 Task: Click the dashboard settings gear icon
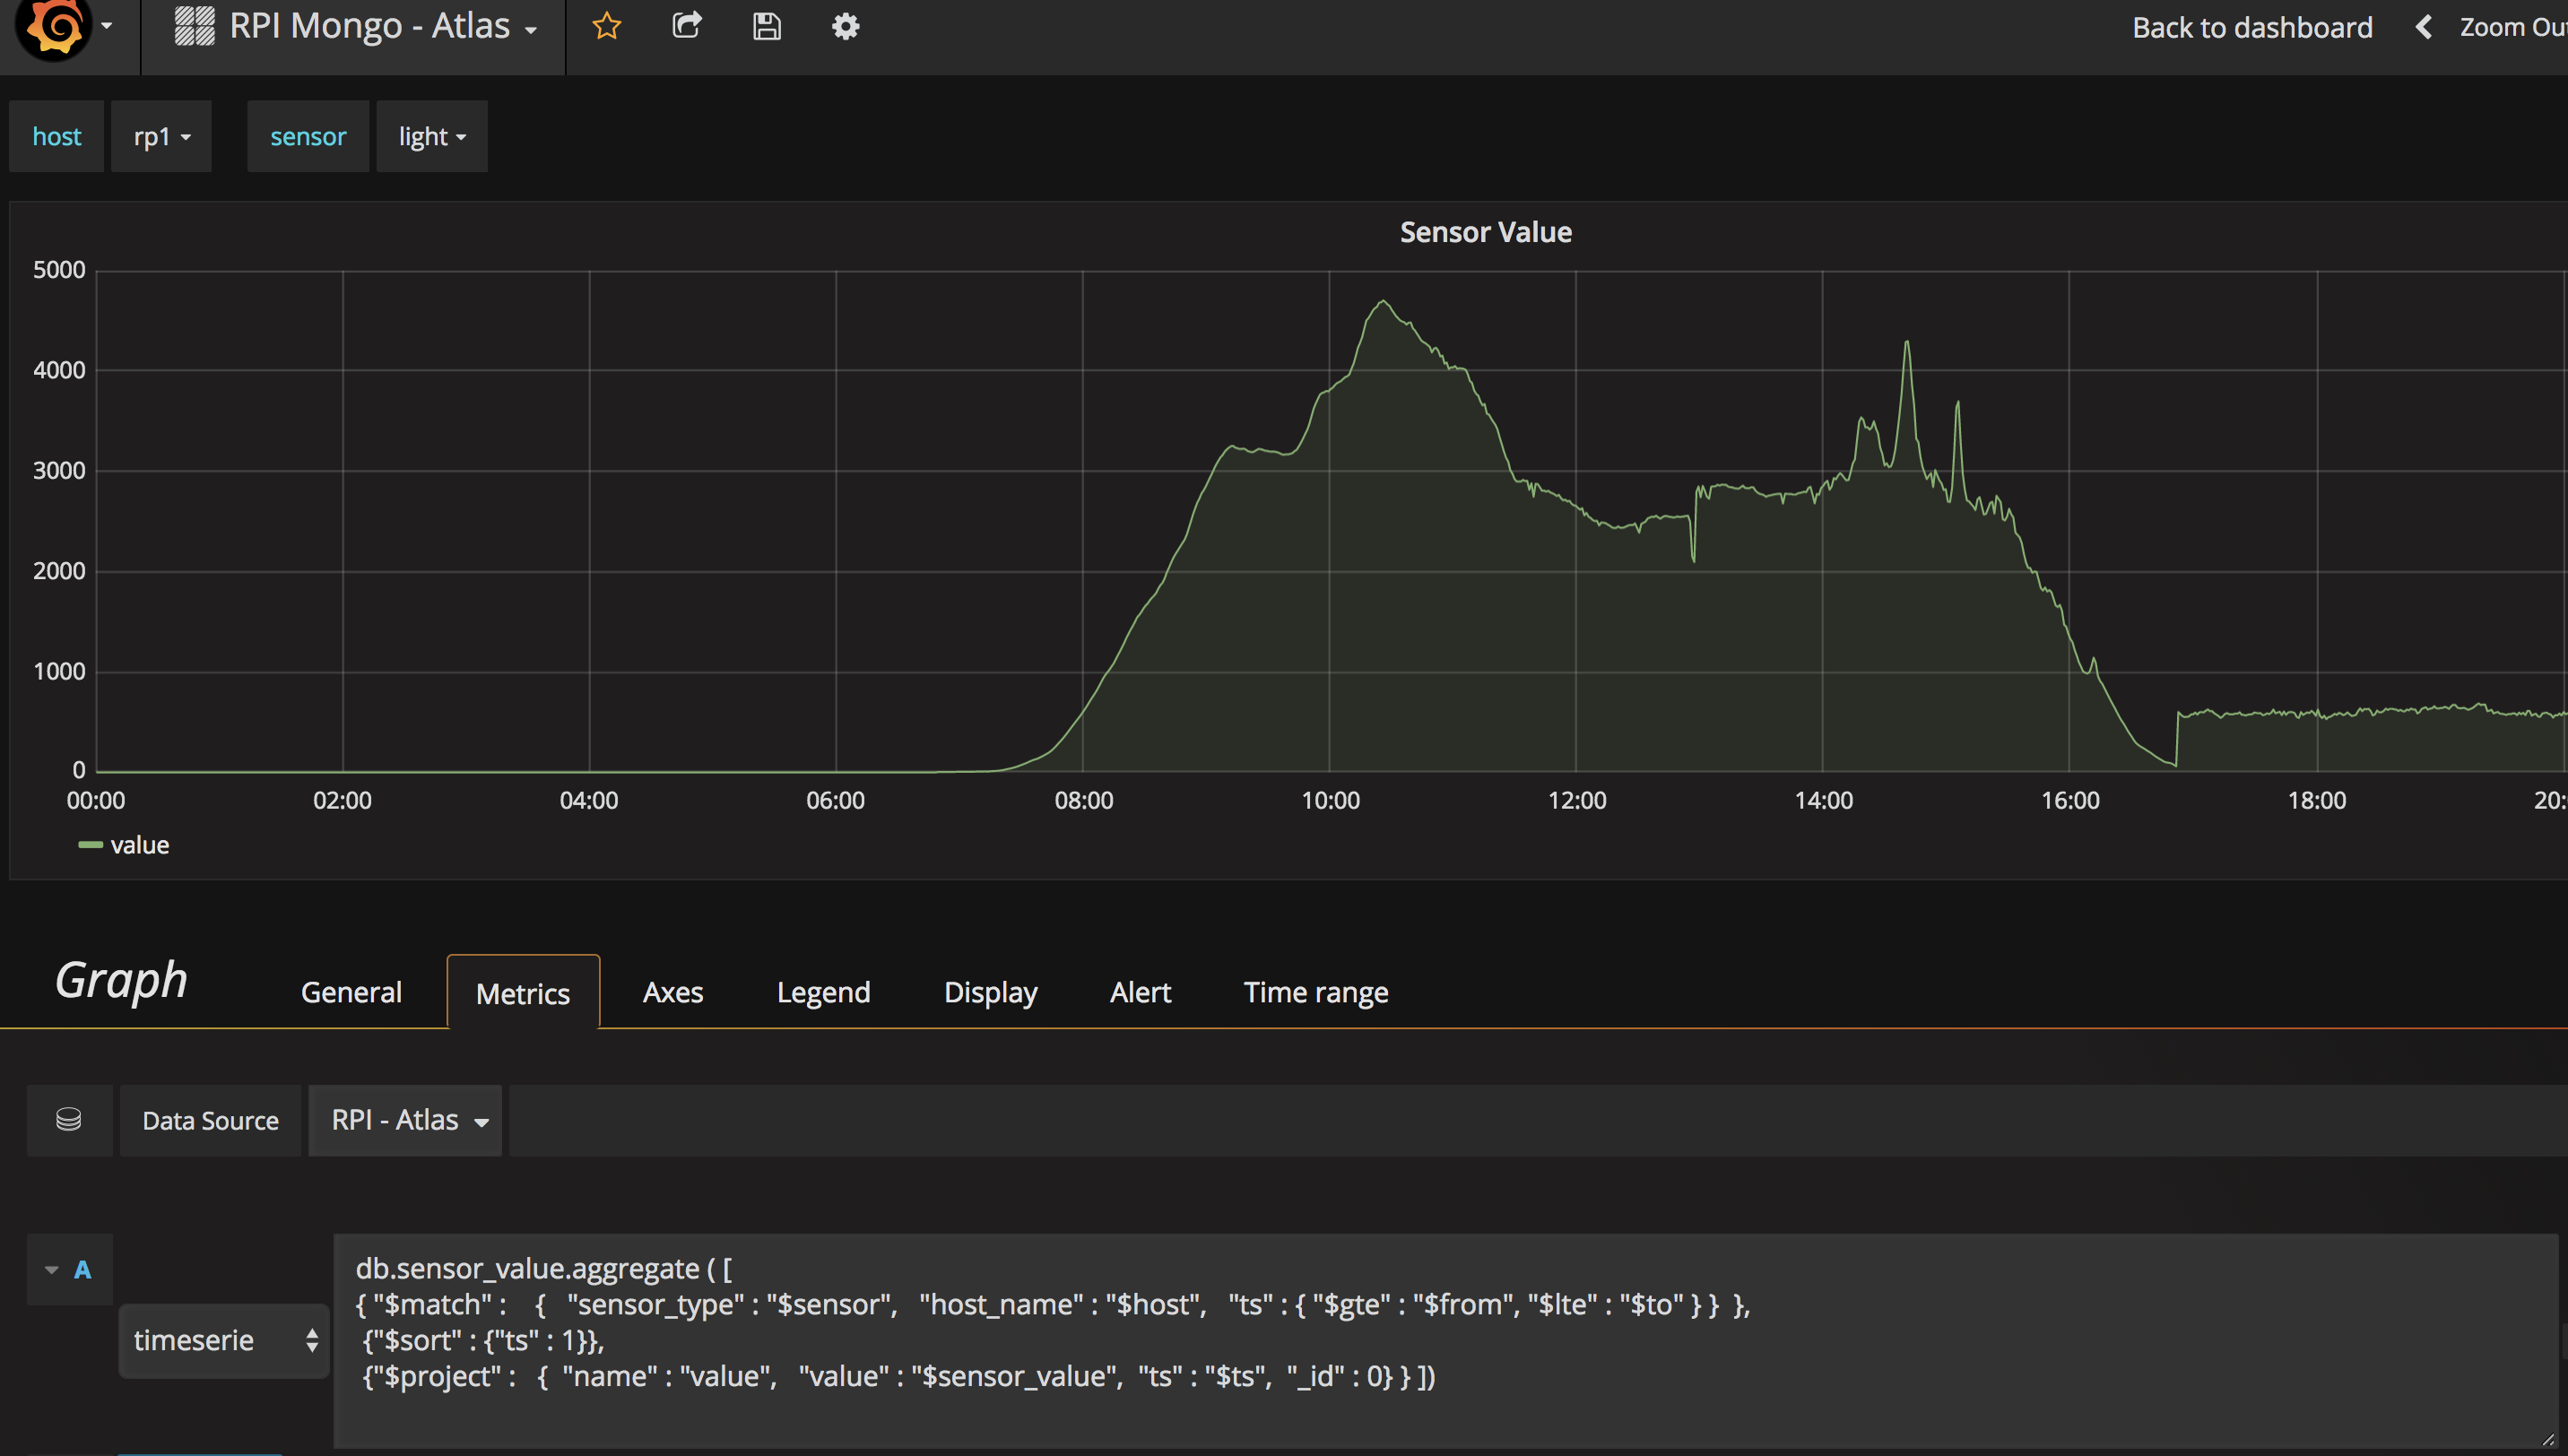846,26
